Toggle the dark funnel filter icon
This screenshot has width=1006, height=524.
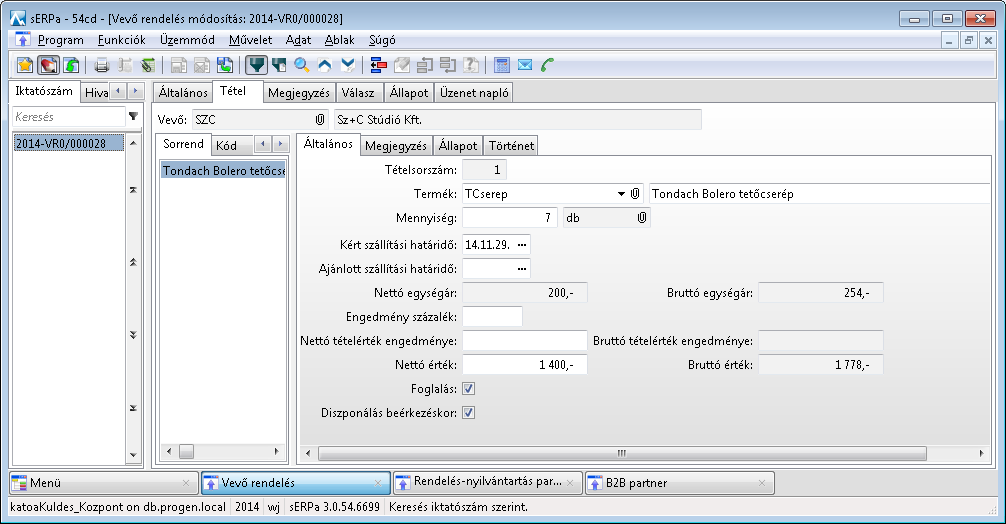[255, 65]
